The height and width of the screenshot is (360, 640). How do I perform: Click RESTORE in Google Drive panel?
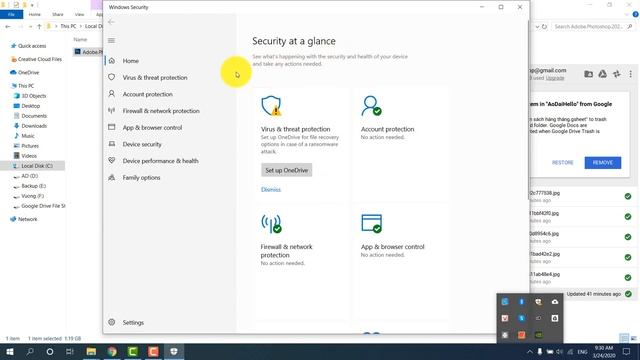pos(562,163)
